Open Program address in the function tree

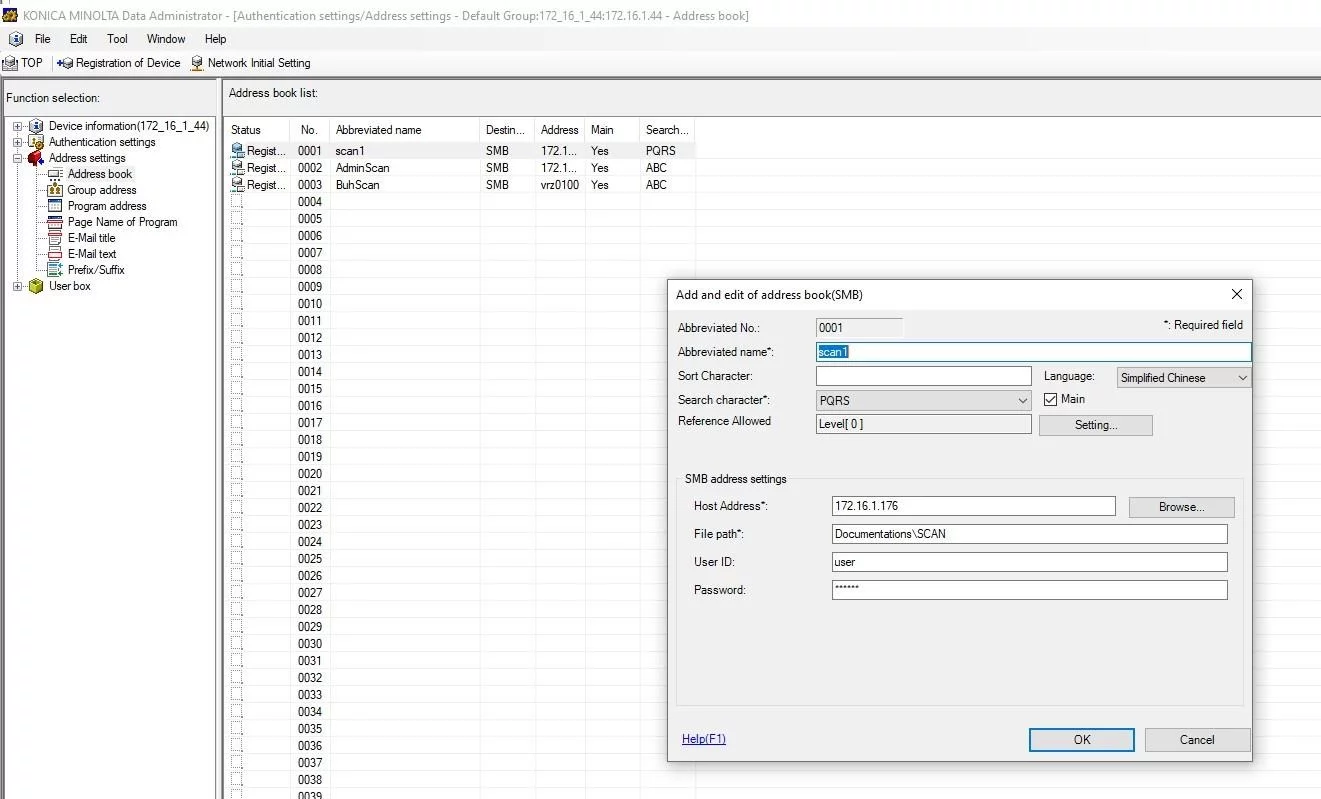tap(106, 206)
